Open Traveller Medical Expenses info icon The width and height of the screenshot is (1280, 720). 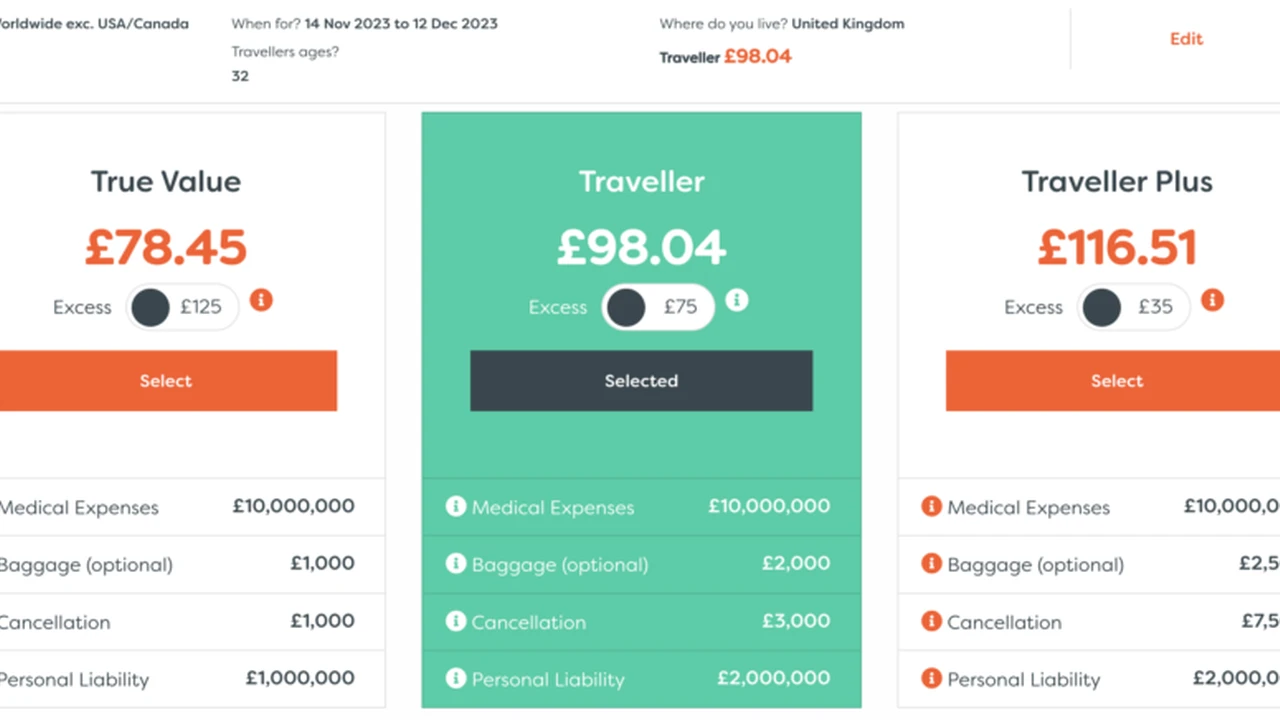(x=456, y=507)
